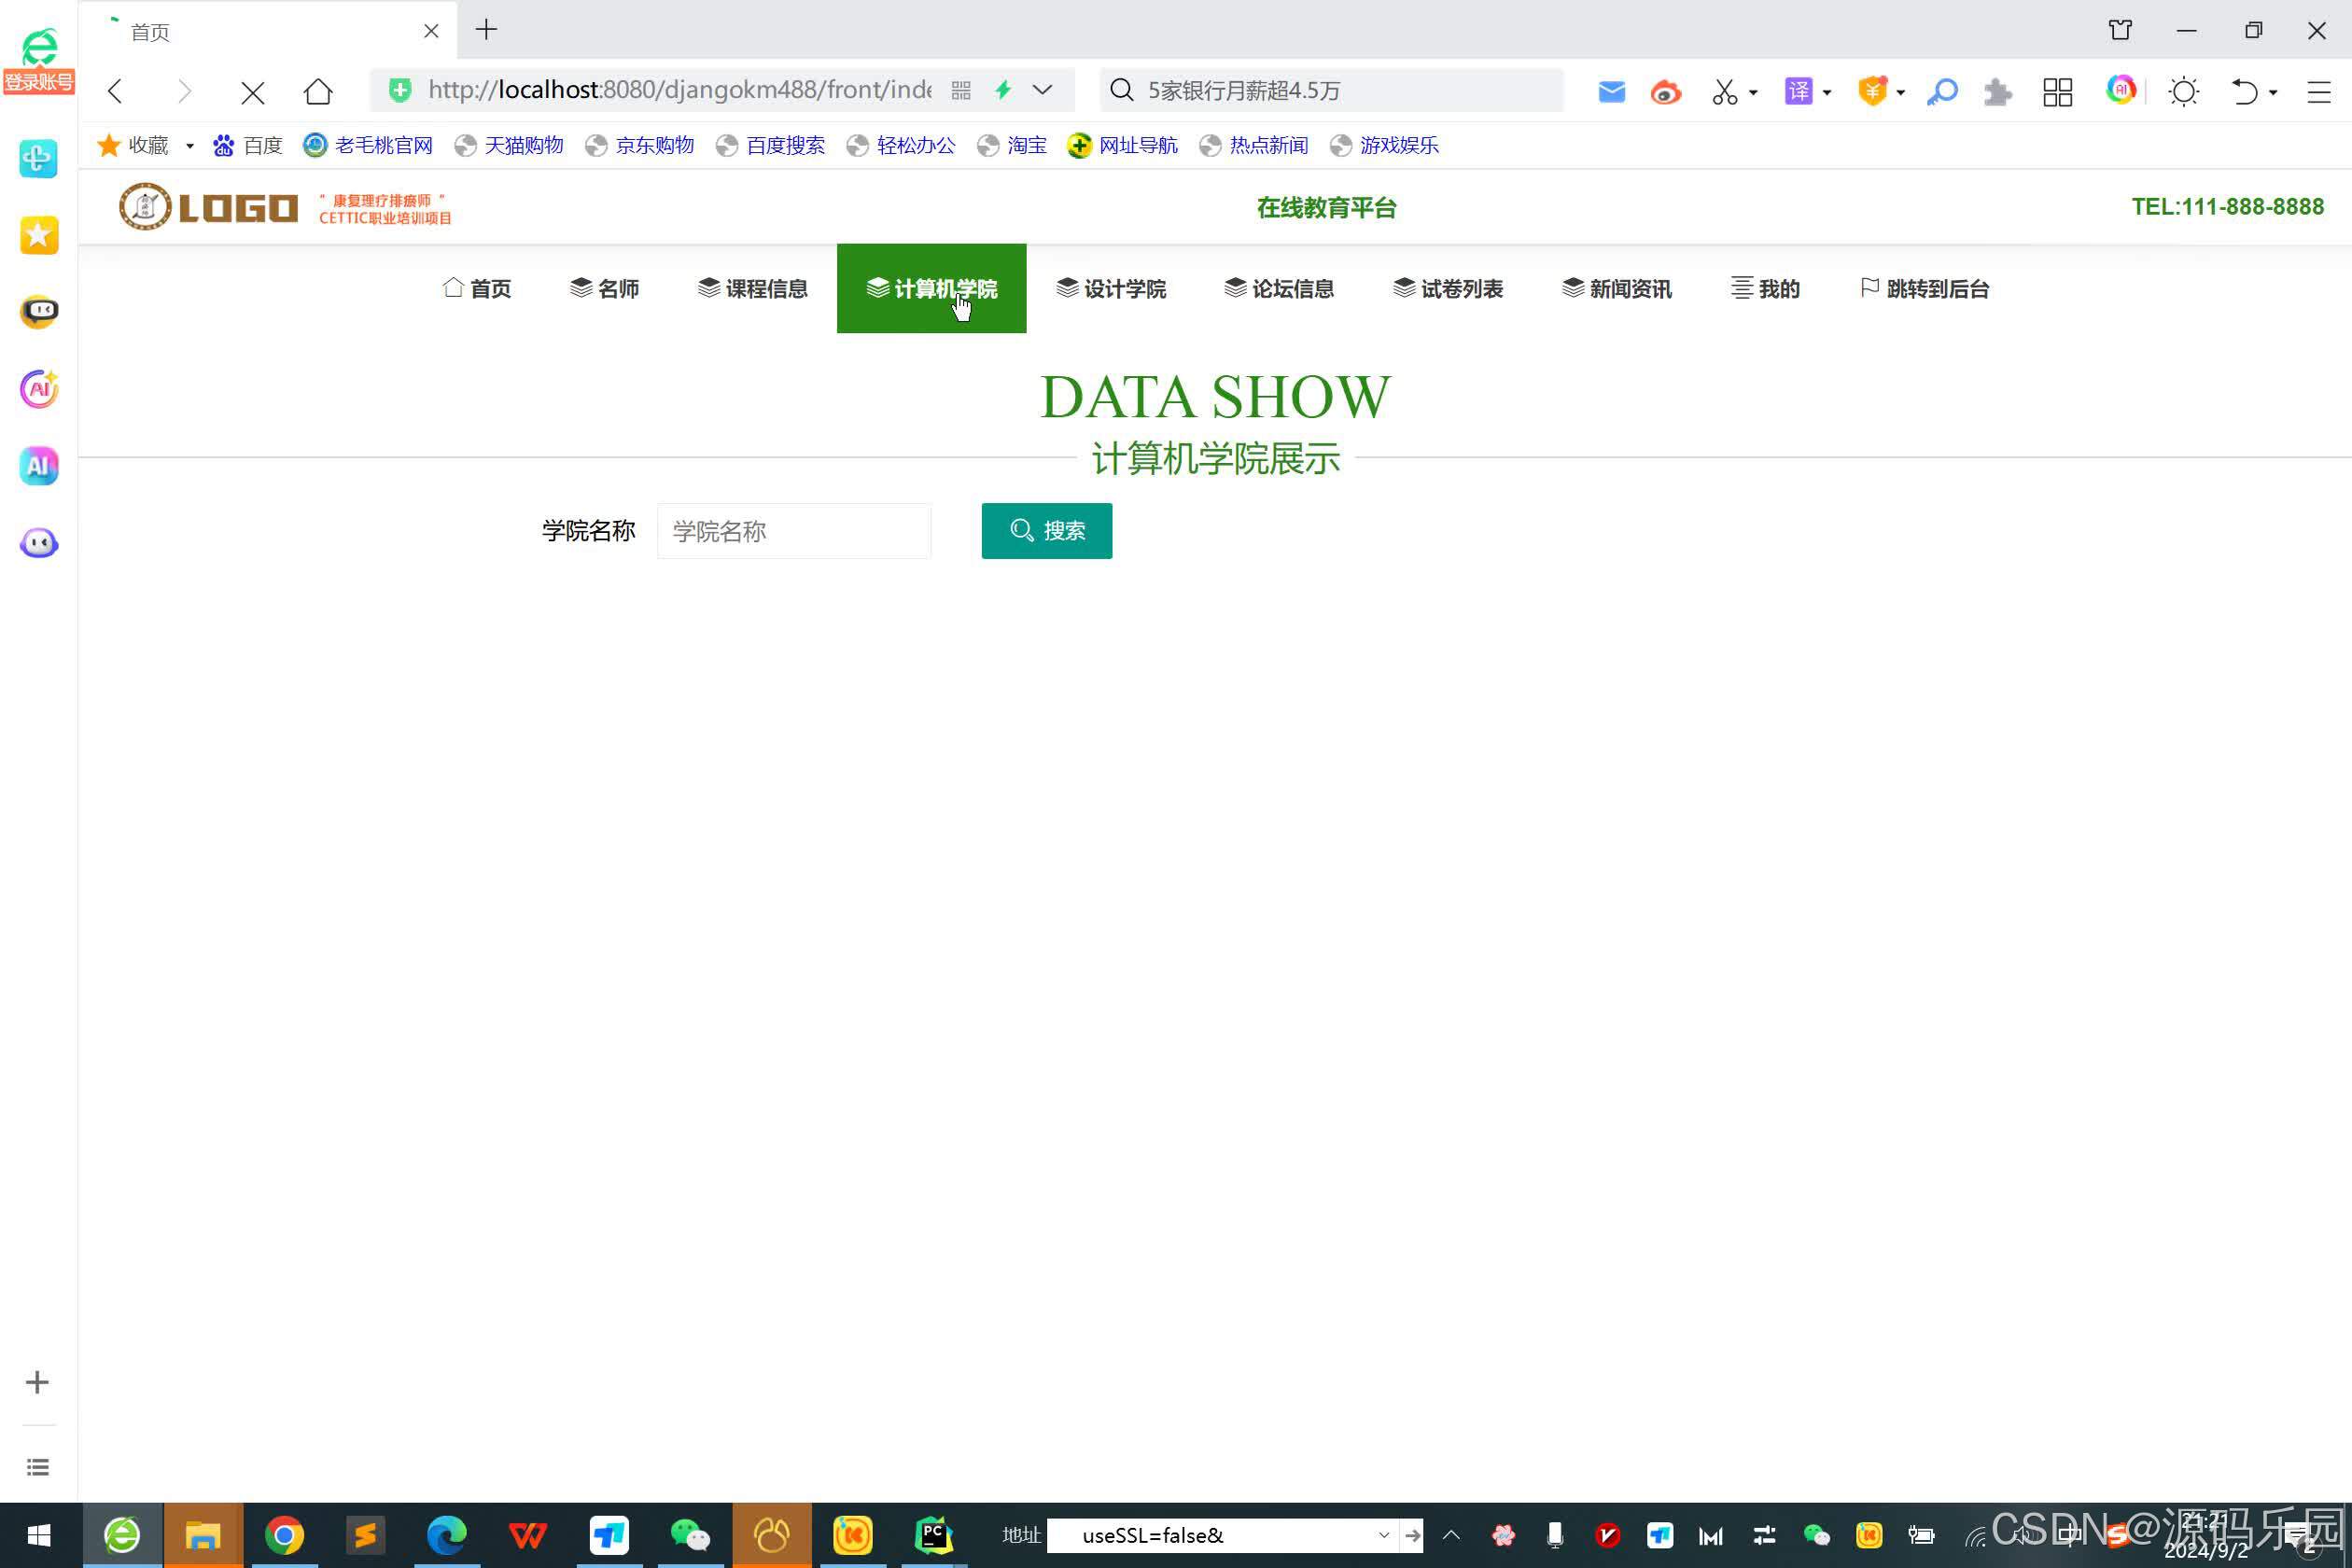Click the 搜索 search button

click(x=1046, y=531)
